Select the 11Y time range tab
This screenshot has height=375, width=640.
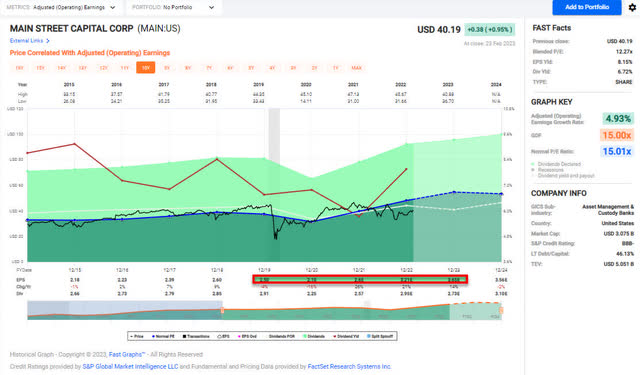[125, 68]
